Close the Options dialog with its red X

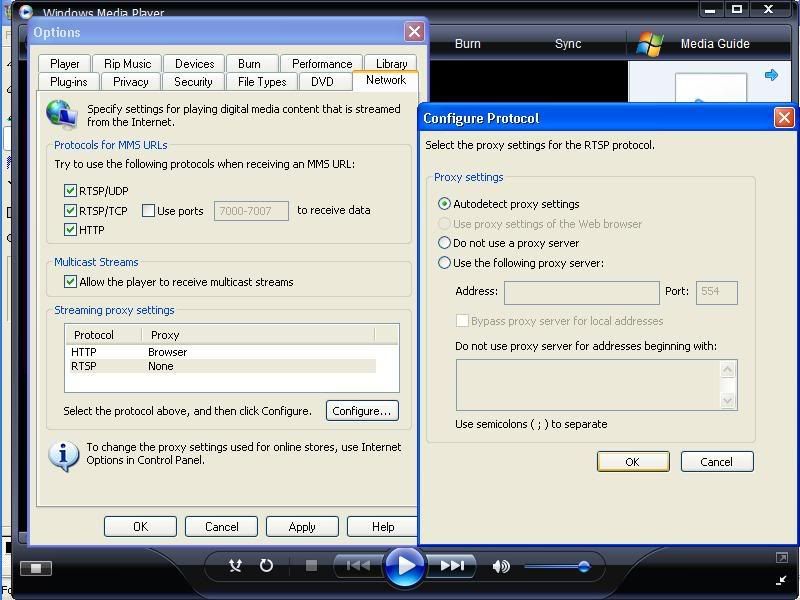pos(414,32)
